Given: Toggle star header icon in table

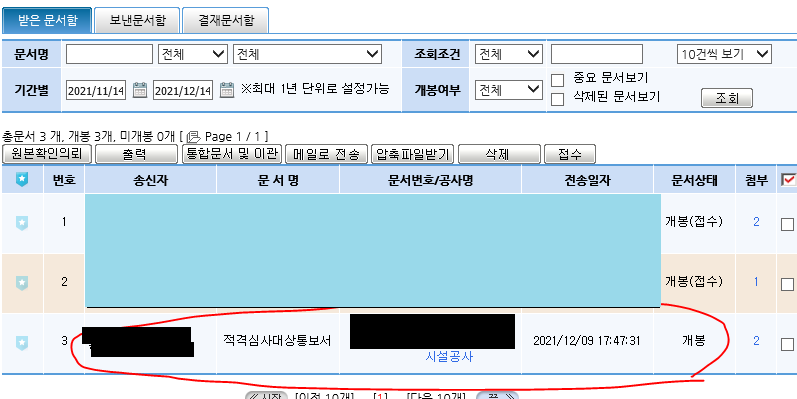Looking at the screenshot, I should 22,179.
